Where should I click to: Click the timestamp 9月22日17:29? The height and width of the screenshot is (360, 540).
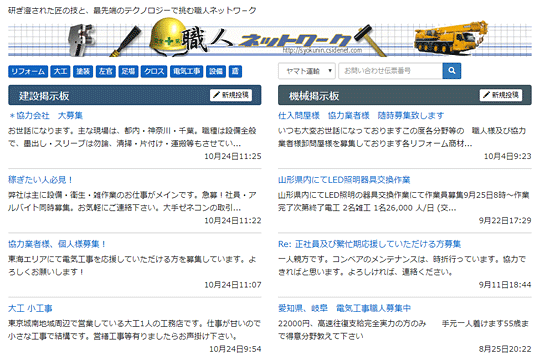505,220
